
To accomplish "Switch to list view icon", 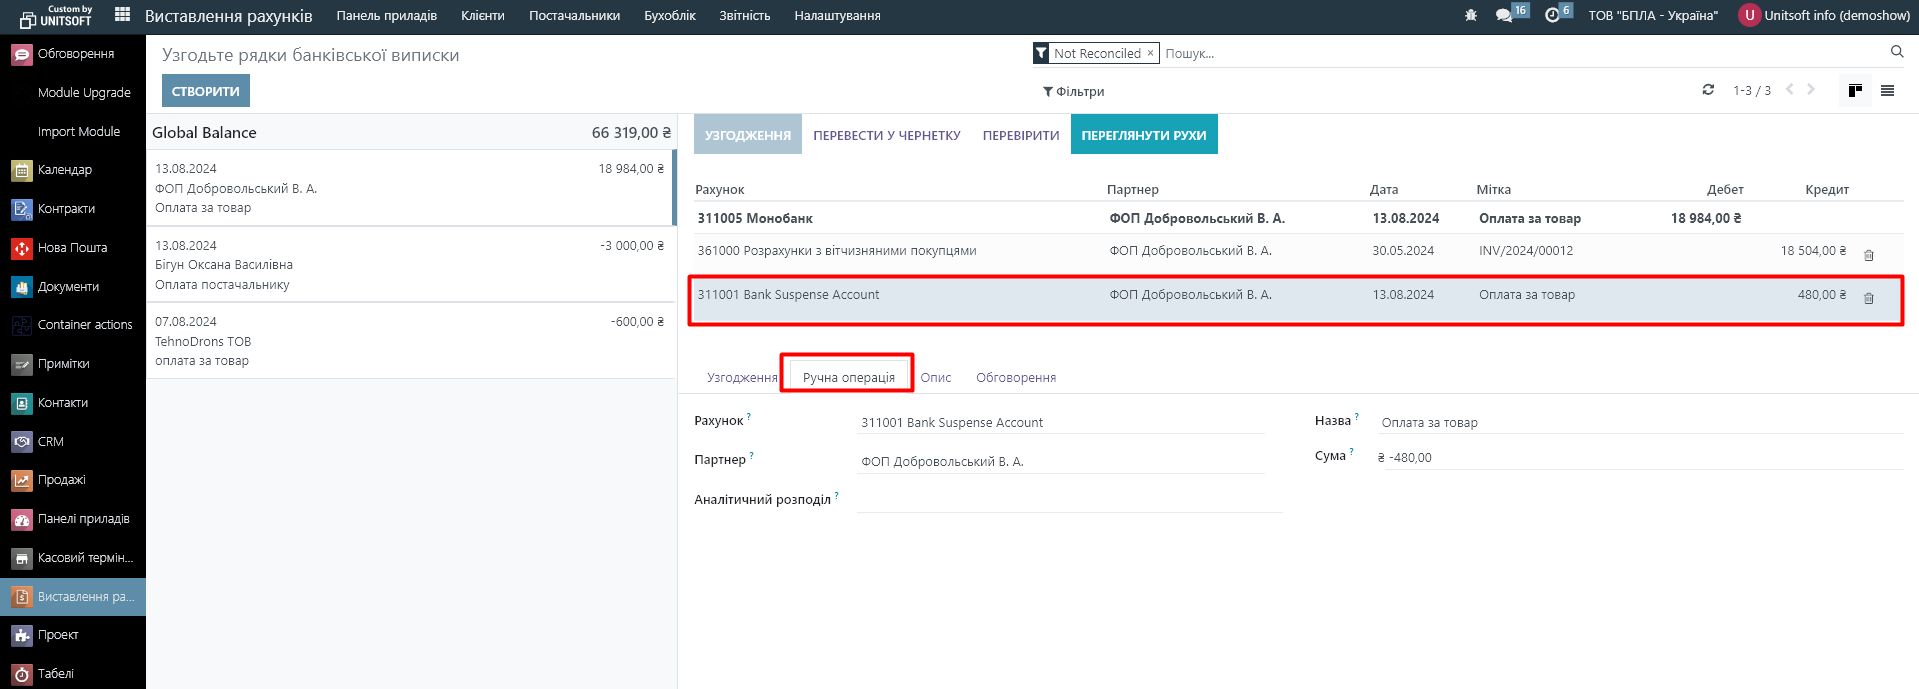I will (1887, 91).
